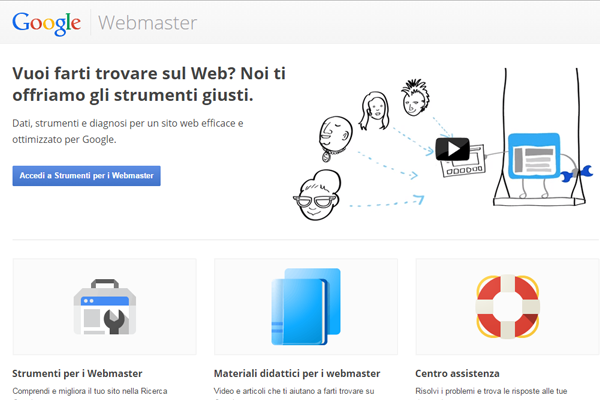Click the Centro assistenza heading
Viewport: 600px width, 400px height.
pyautogui.click(x=457, y=374)
